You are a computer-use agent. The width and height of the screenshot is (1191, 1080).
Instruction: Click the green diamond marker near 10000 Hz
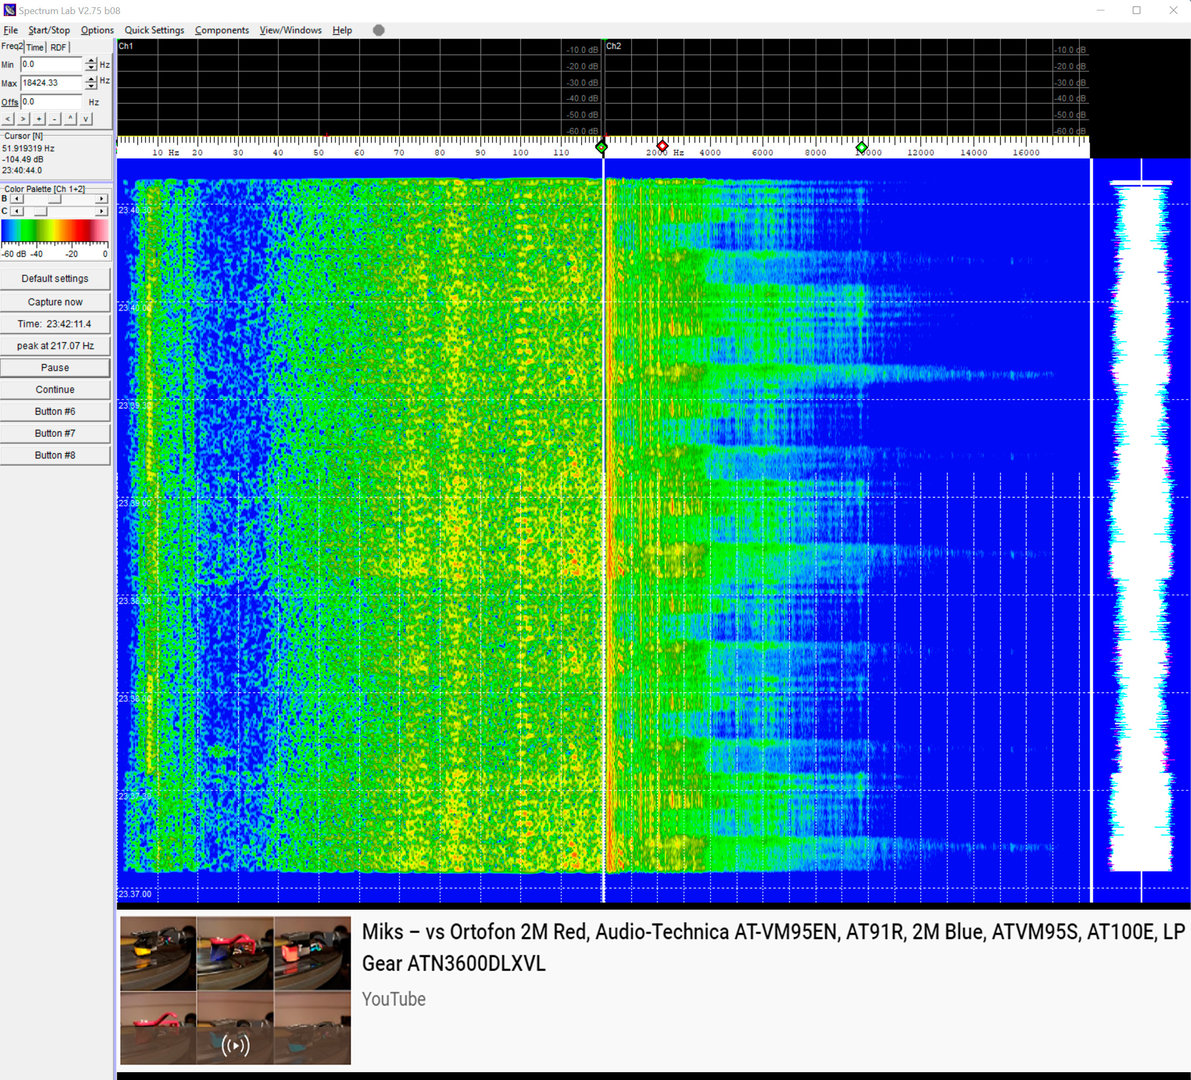point(861,147)
